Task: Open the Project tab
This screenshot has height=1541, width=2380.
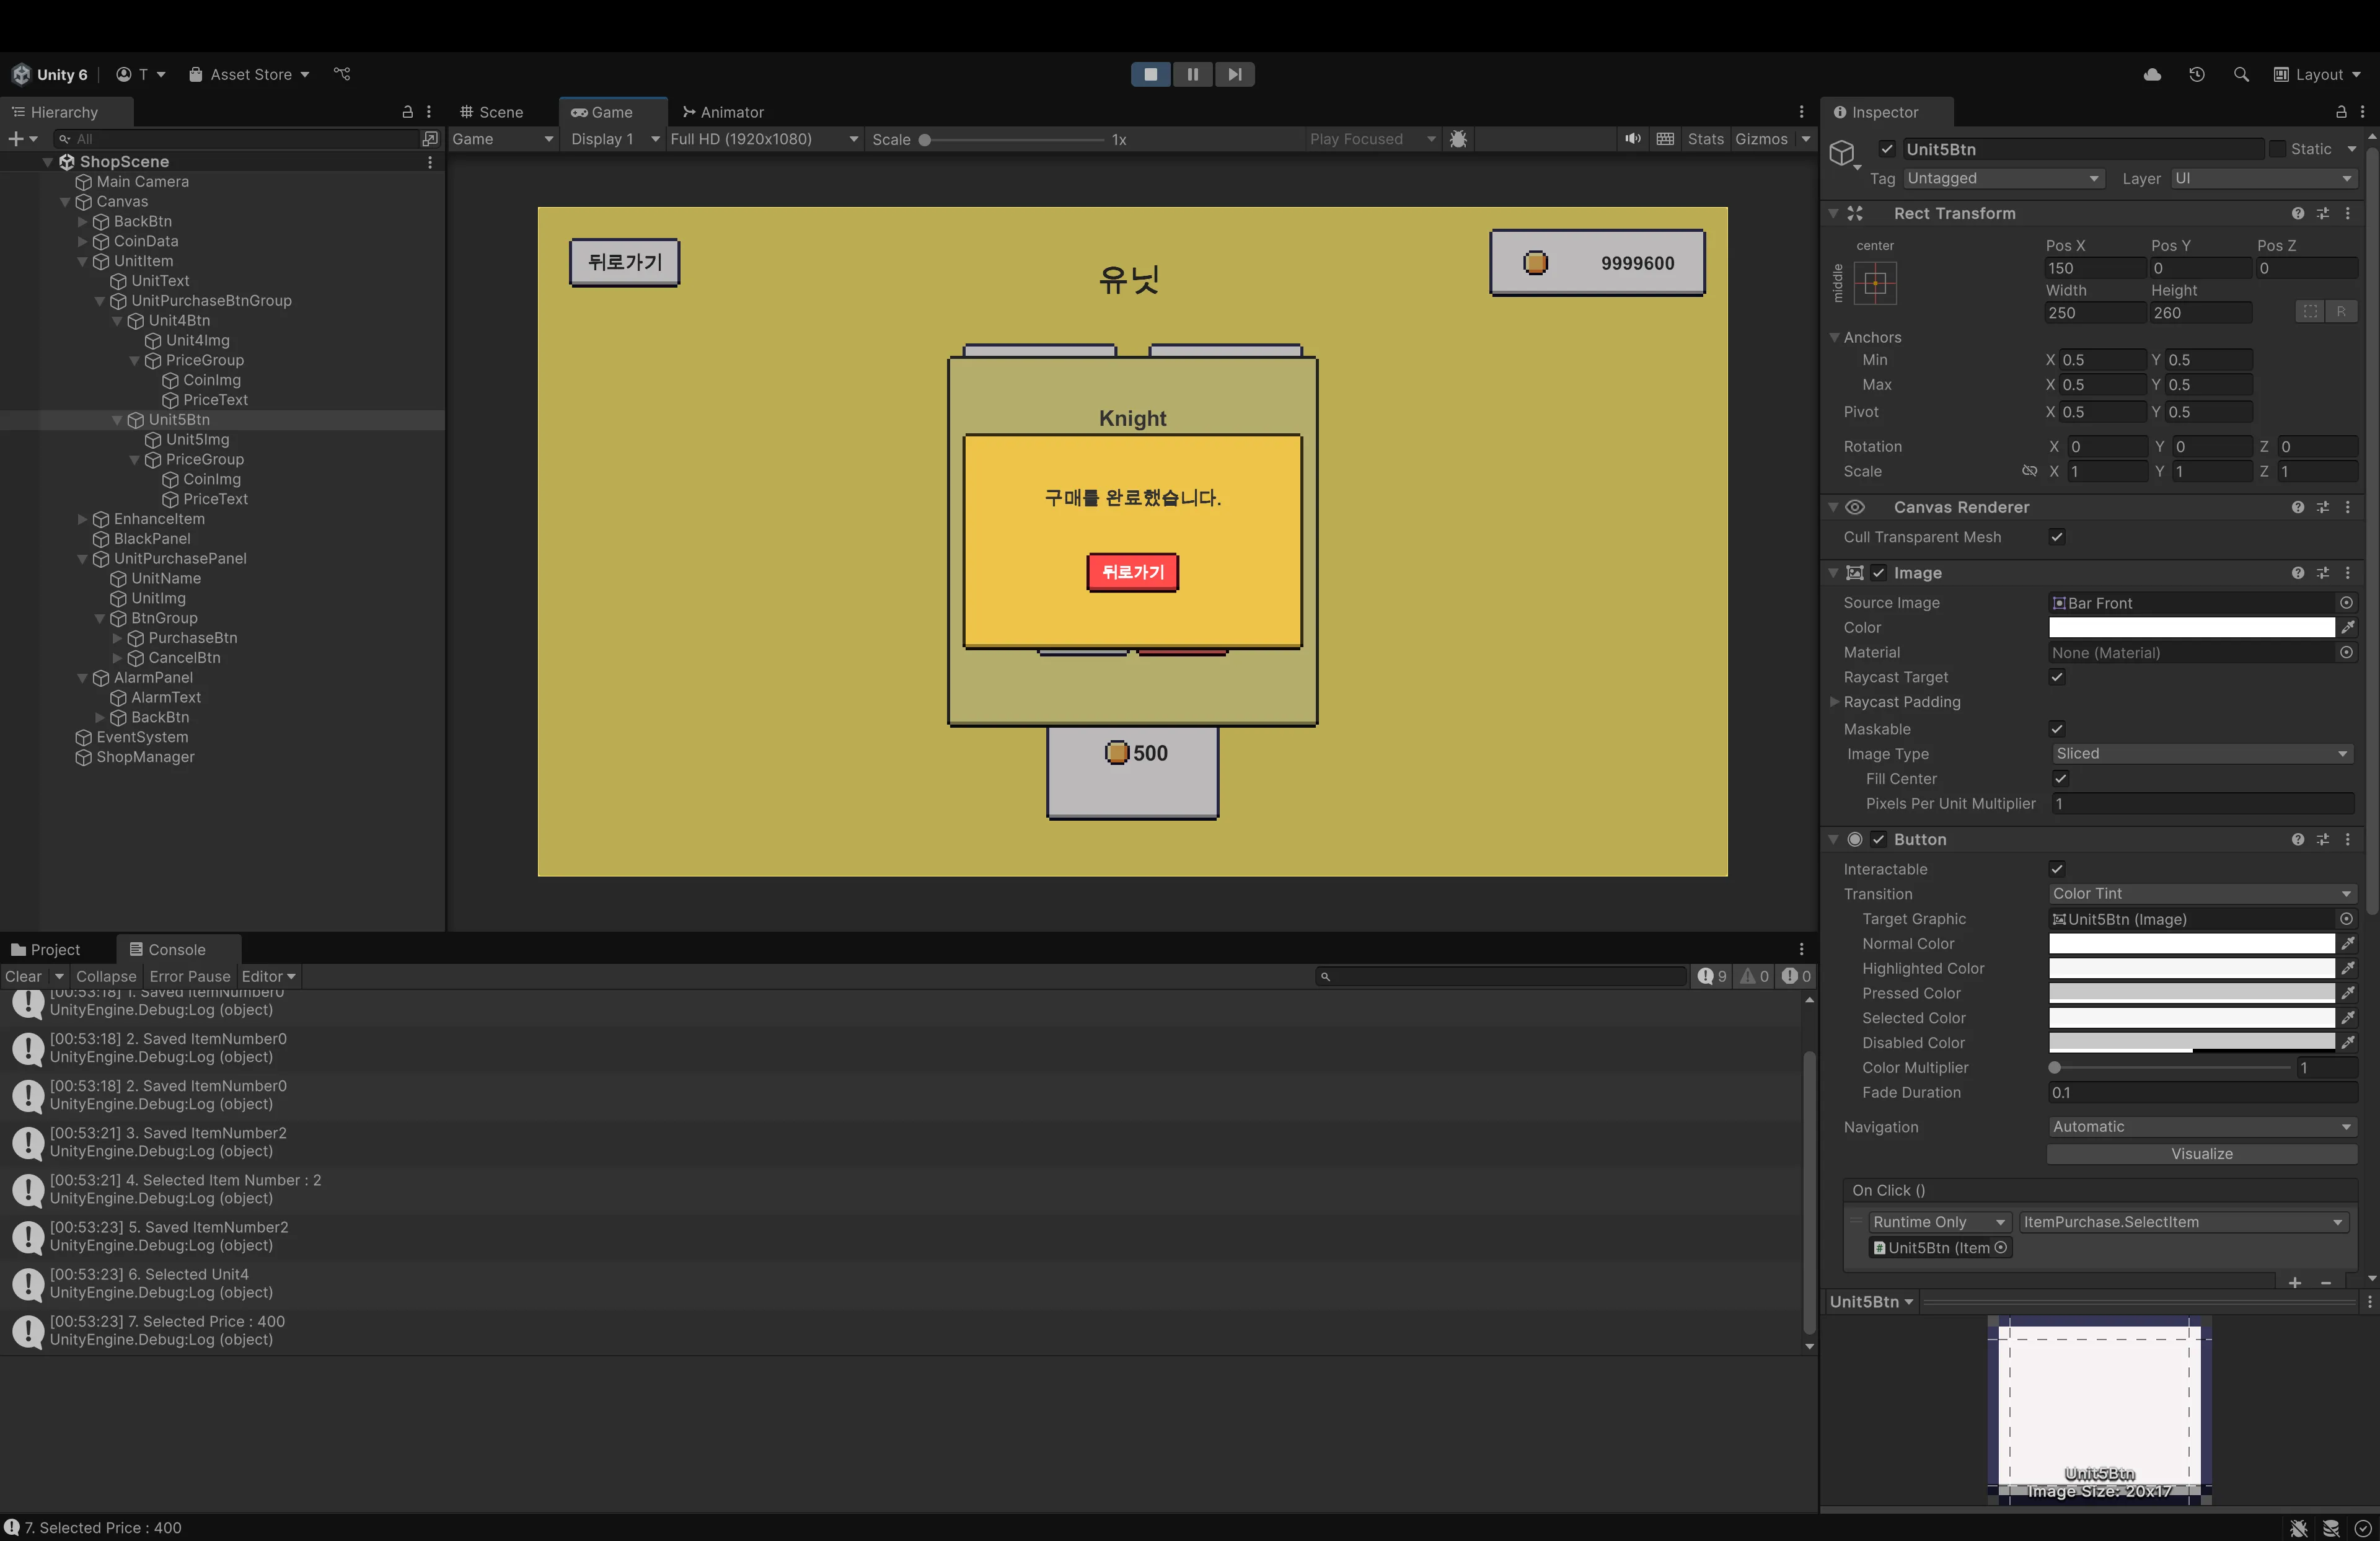Action: [45, 950]
